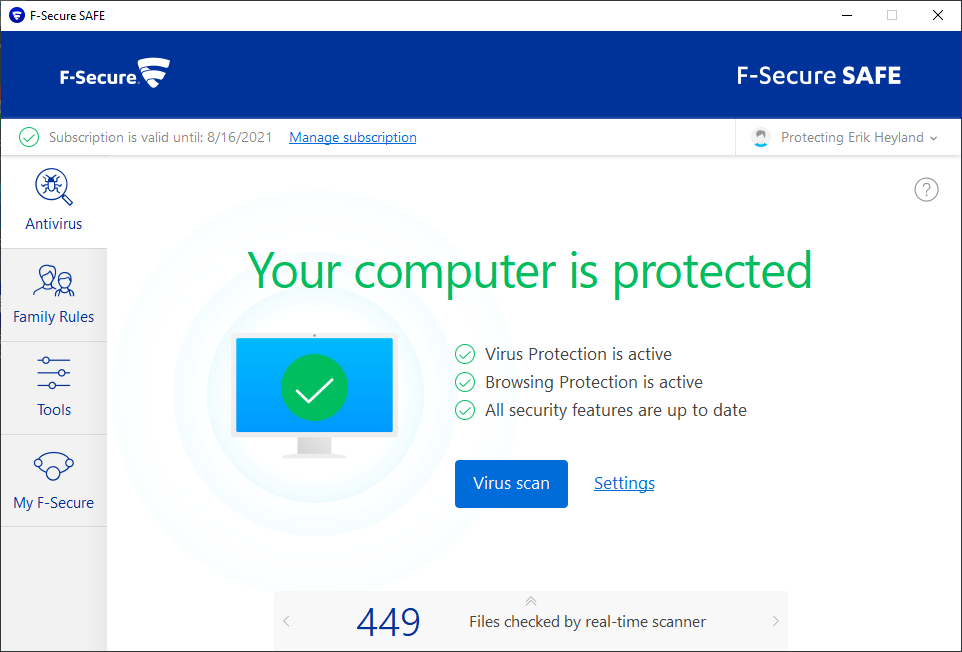Expand the statistics panel up chevron
962x652 pixels.
point(531,601)
